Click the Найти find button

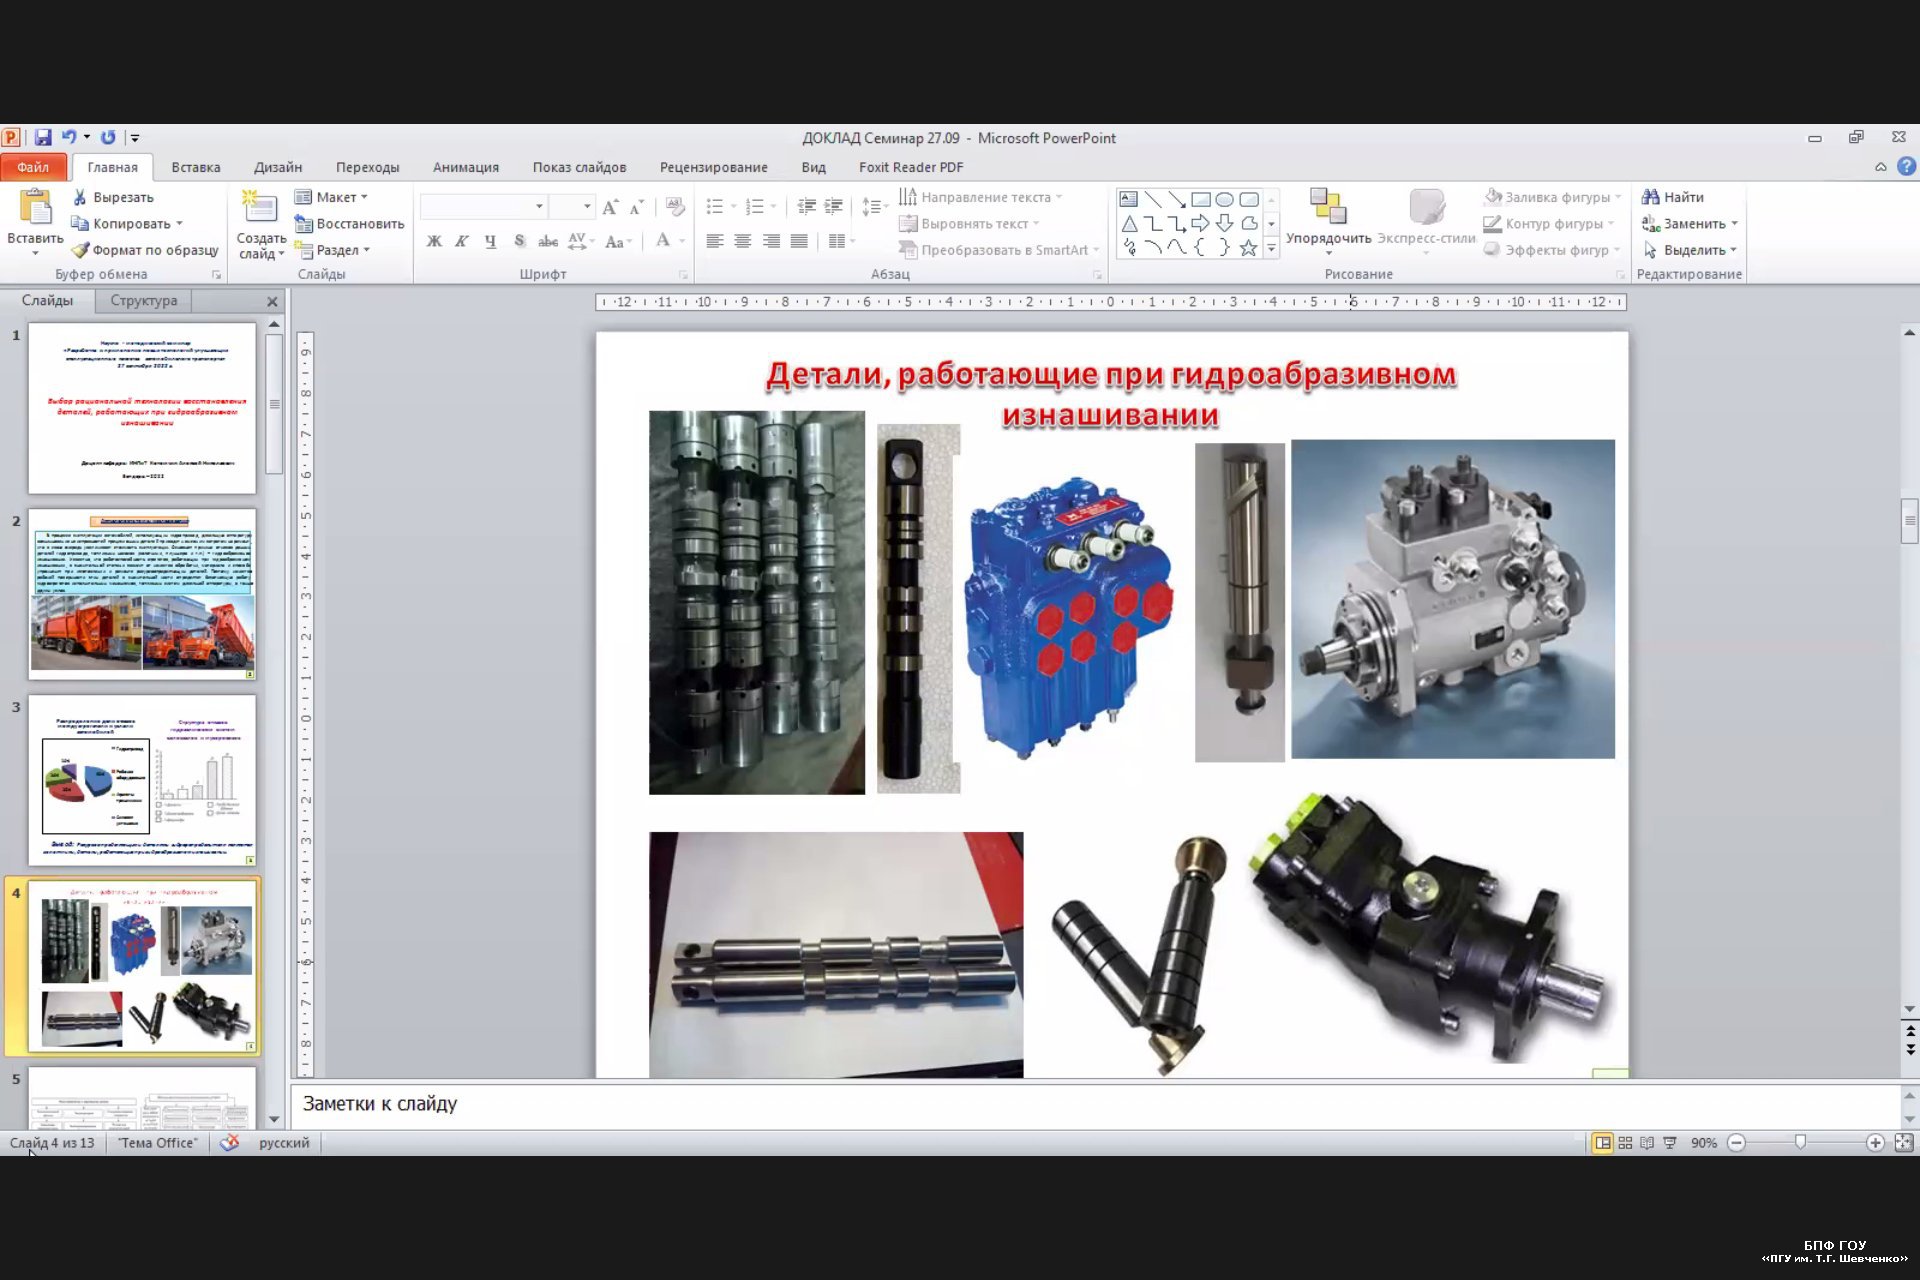(1673, 197)
